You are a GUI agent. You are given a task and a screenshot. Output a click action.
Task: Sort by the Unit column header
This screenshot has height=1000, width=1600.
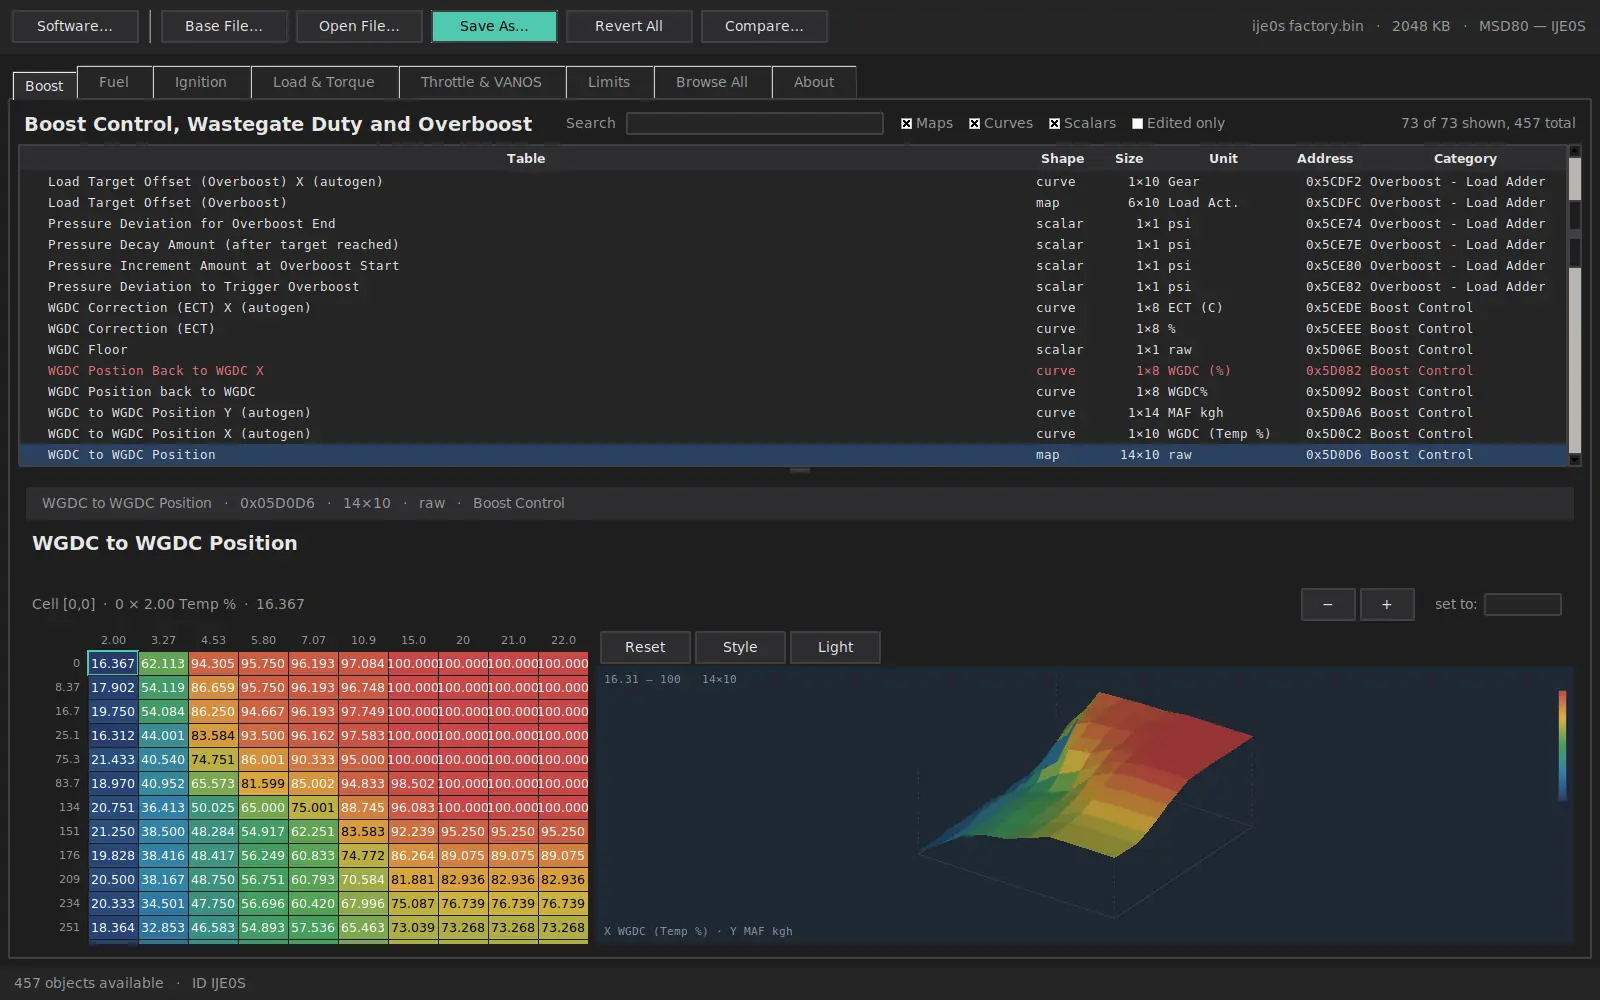click(1223, 158)
